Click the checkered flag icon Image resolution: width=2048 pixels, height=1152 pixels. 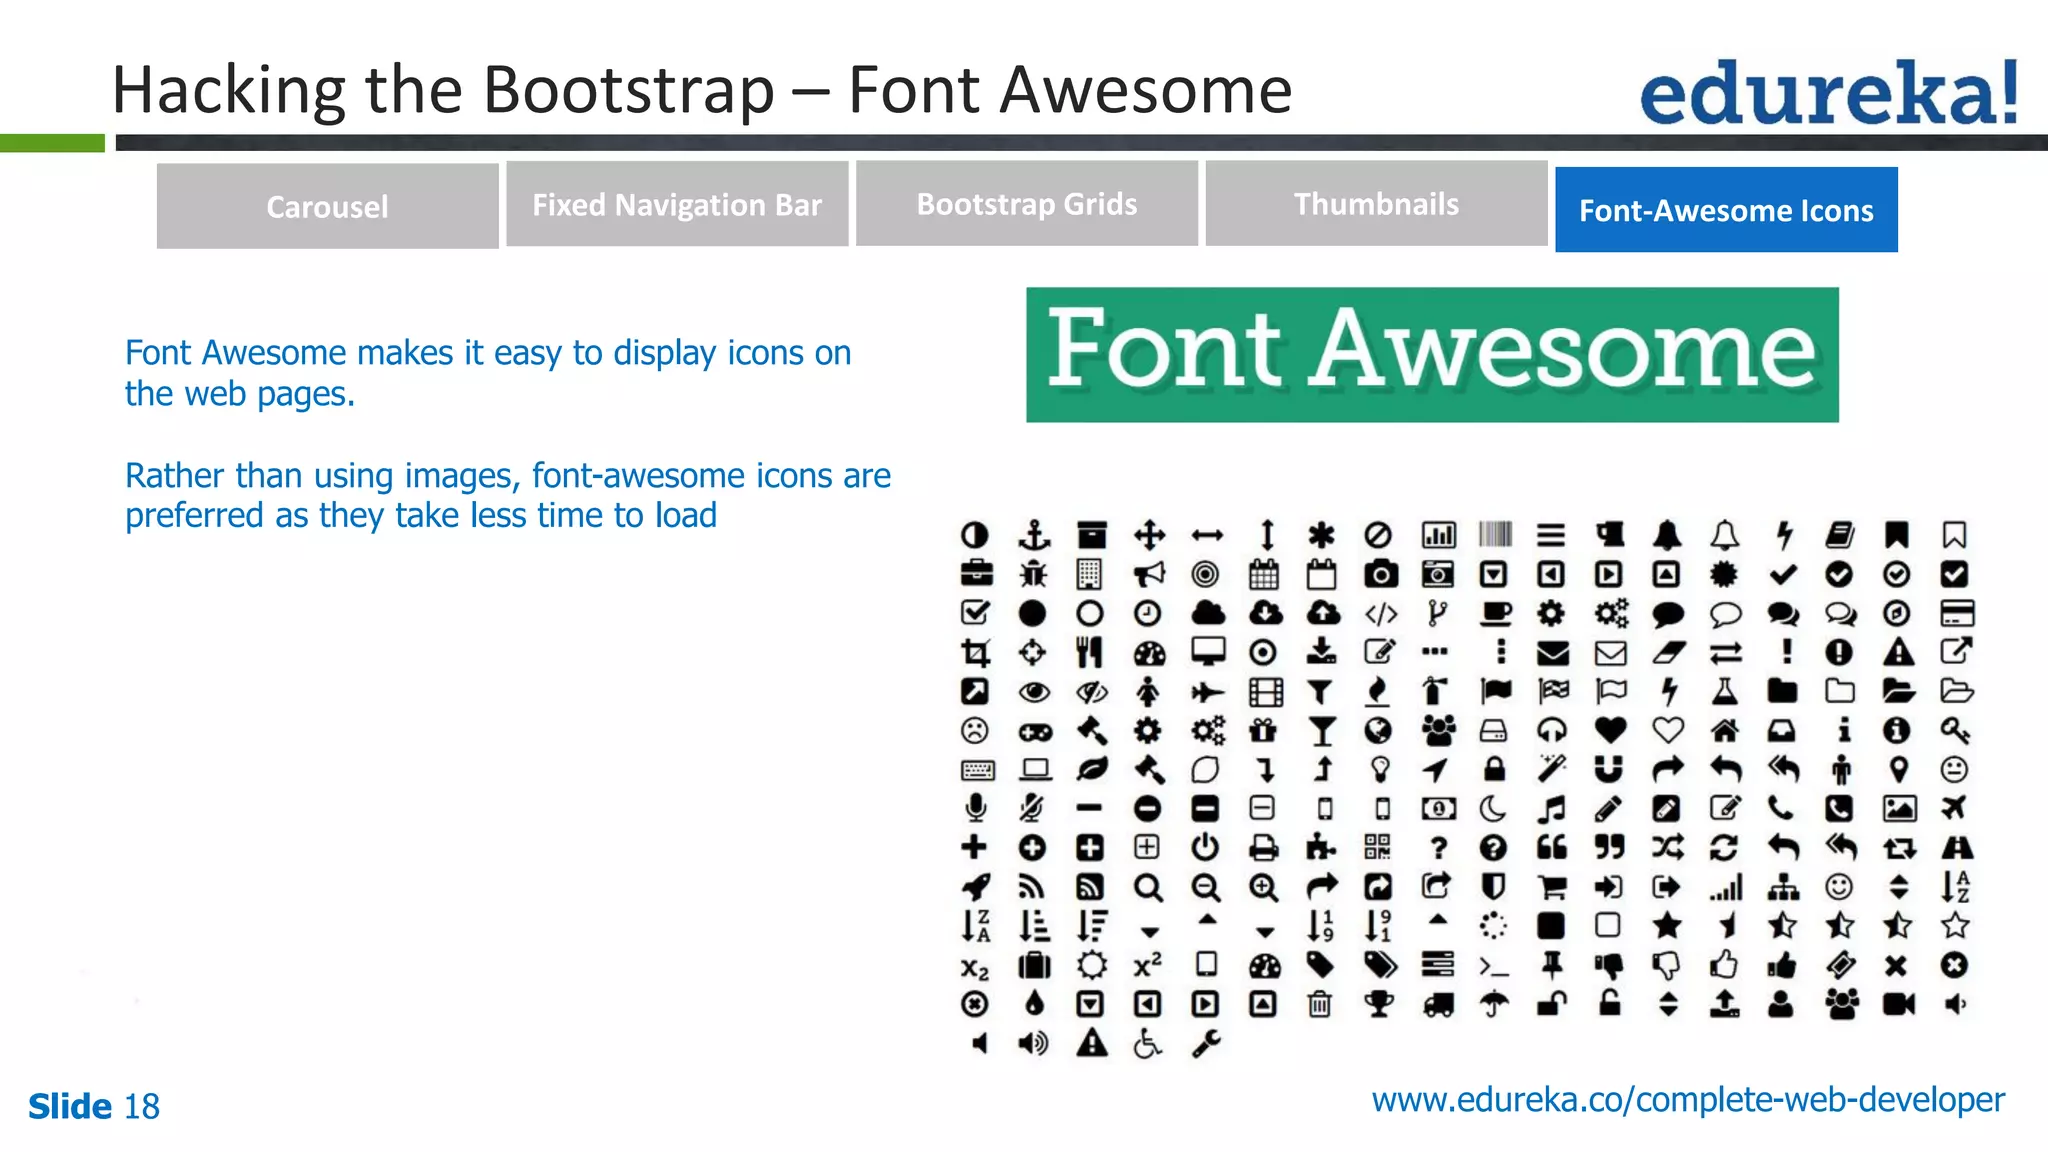tap(1553, 691)
